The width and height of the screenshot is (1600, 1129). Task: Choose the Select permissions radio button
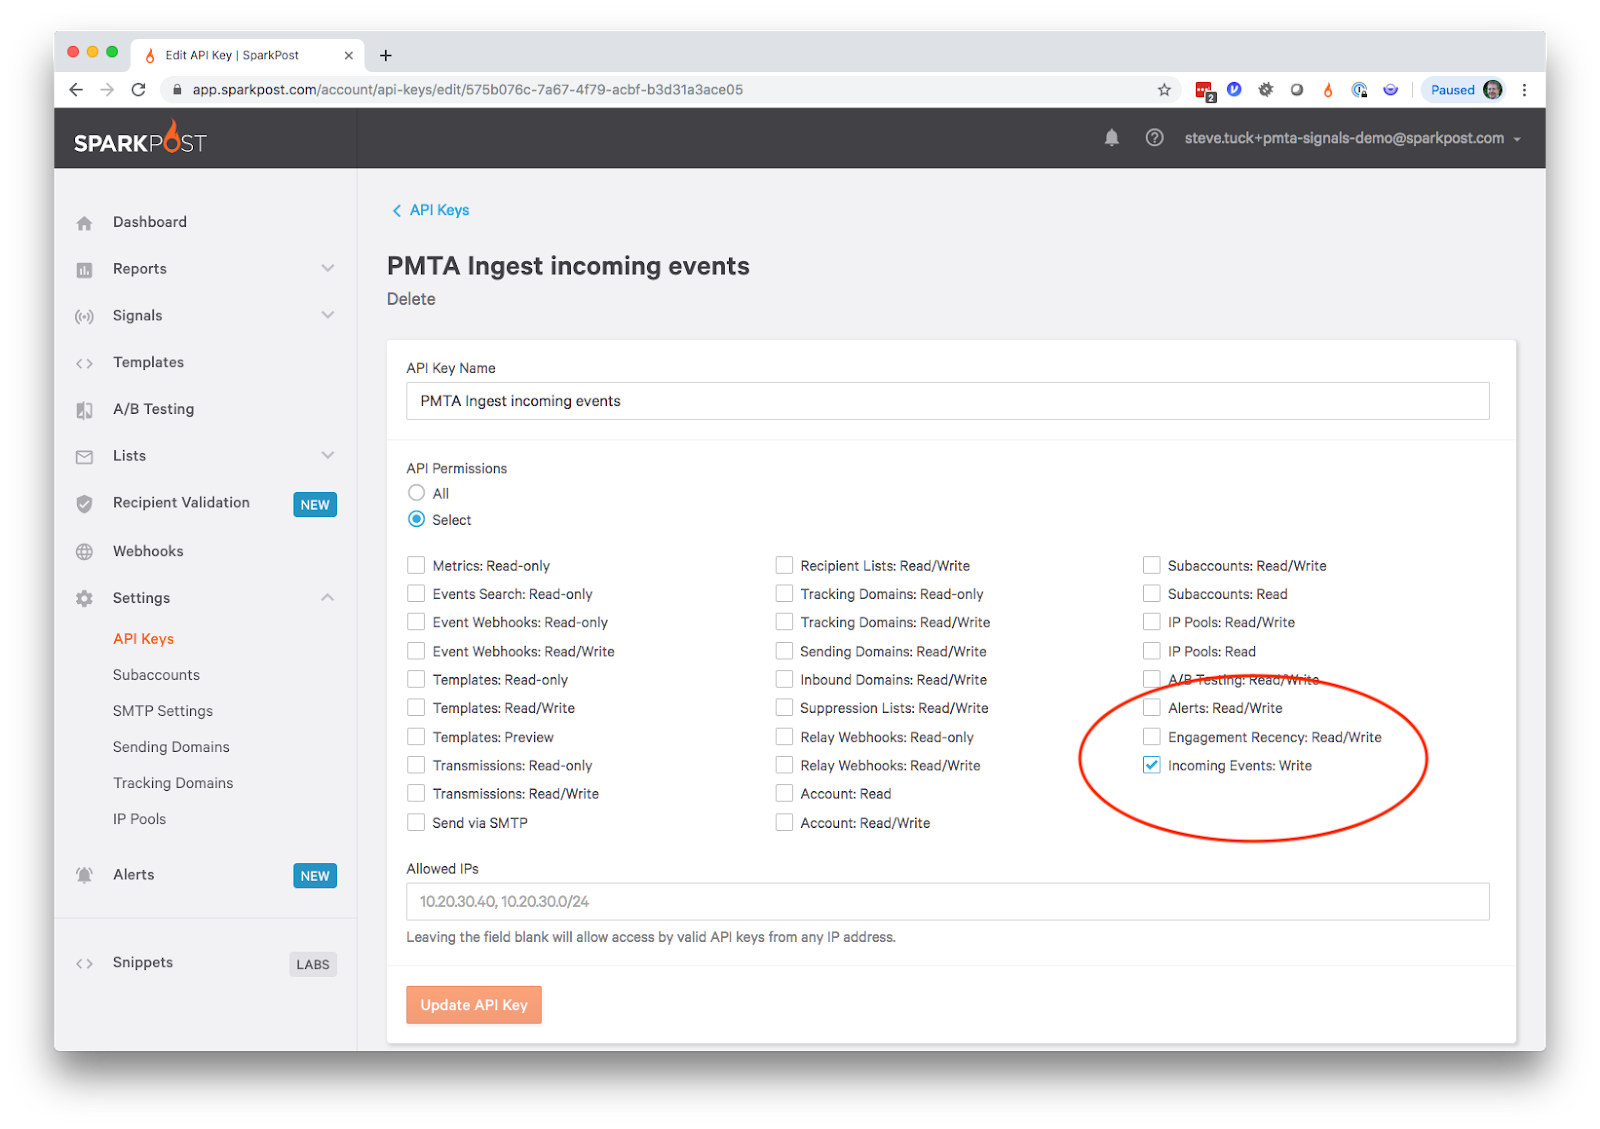pos(416,519)
